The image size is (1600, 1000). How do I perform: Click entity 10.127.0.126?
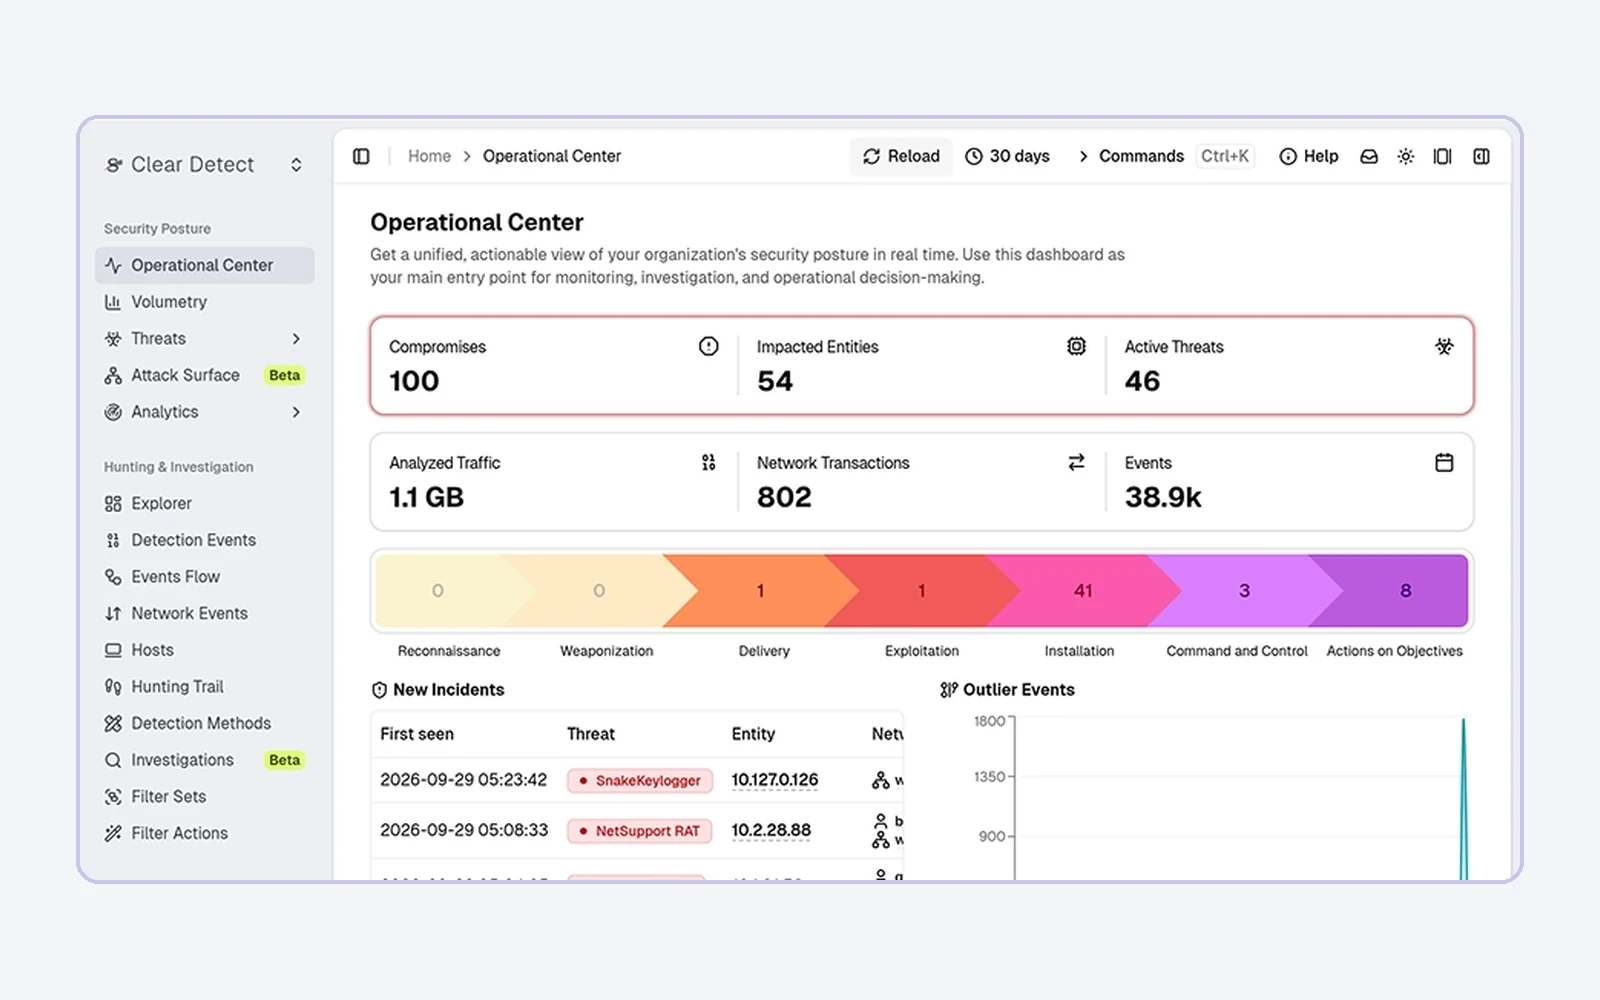pyautogui.click(x=775, y=780)
